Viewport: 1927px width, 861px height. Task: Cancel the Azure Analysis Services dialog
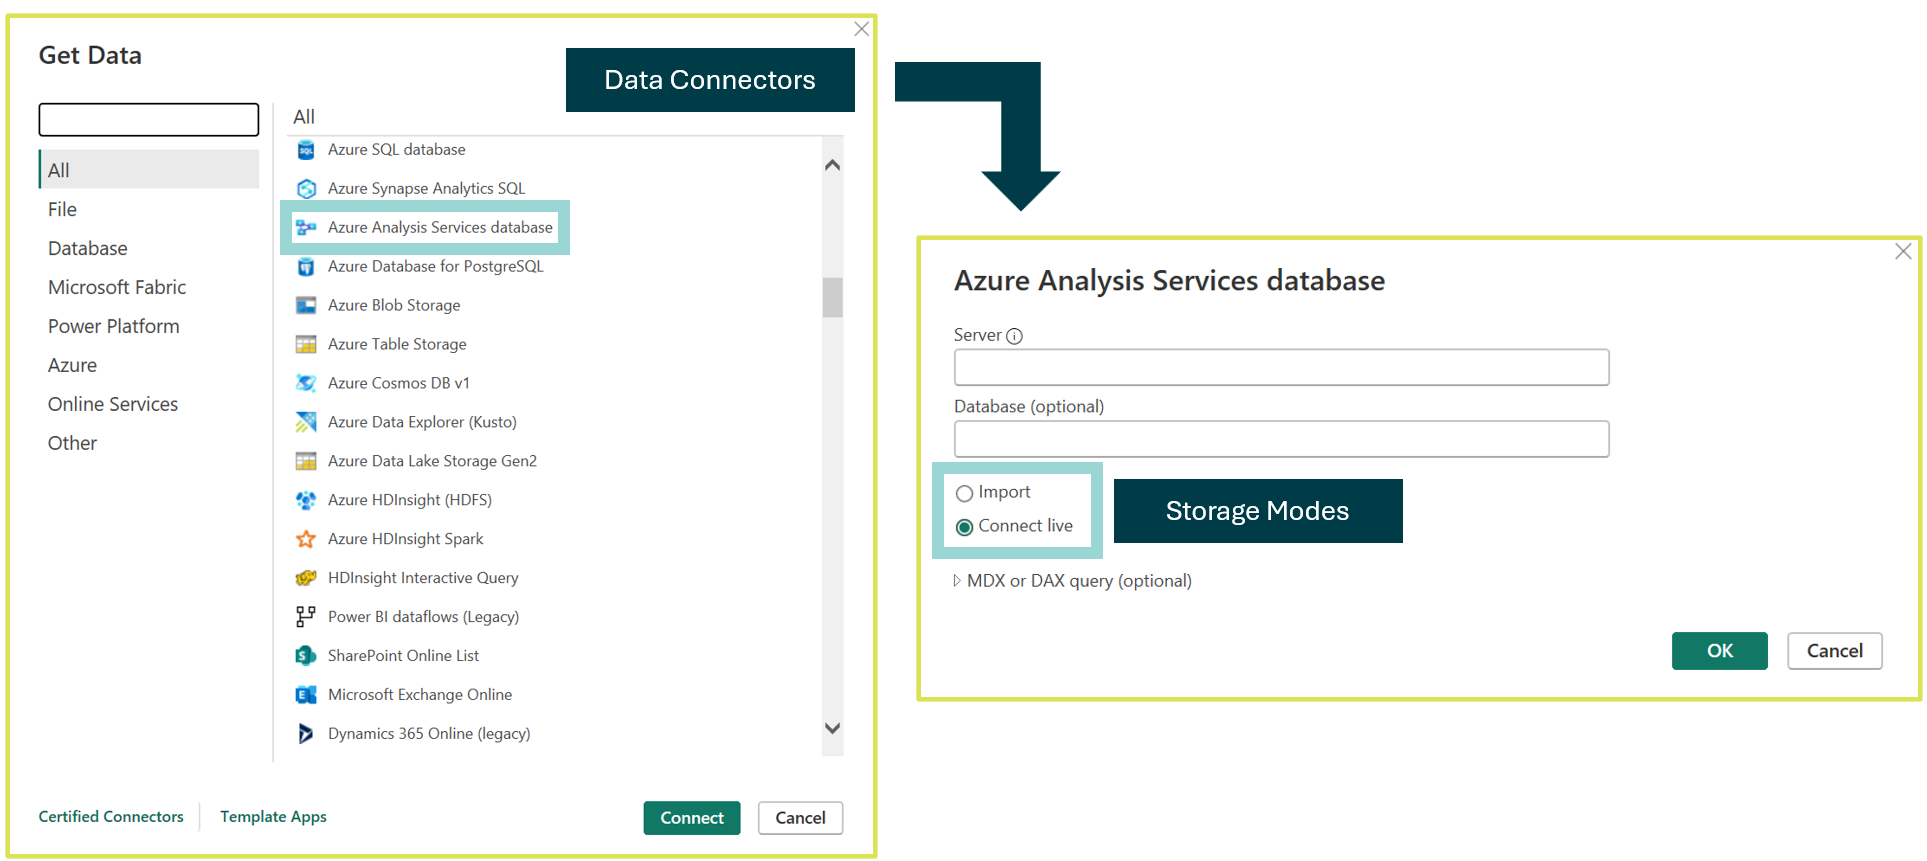pyautogui.click(x=1834, y=651)
